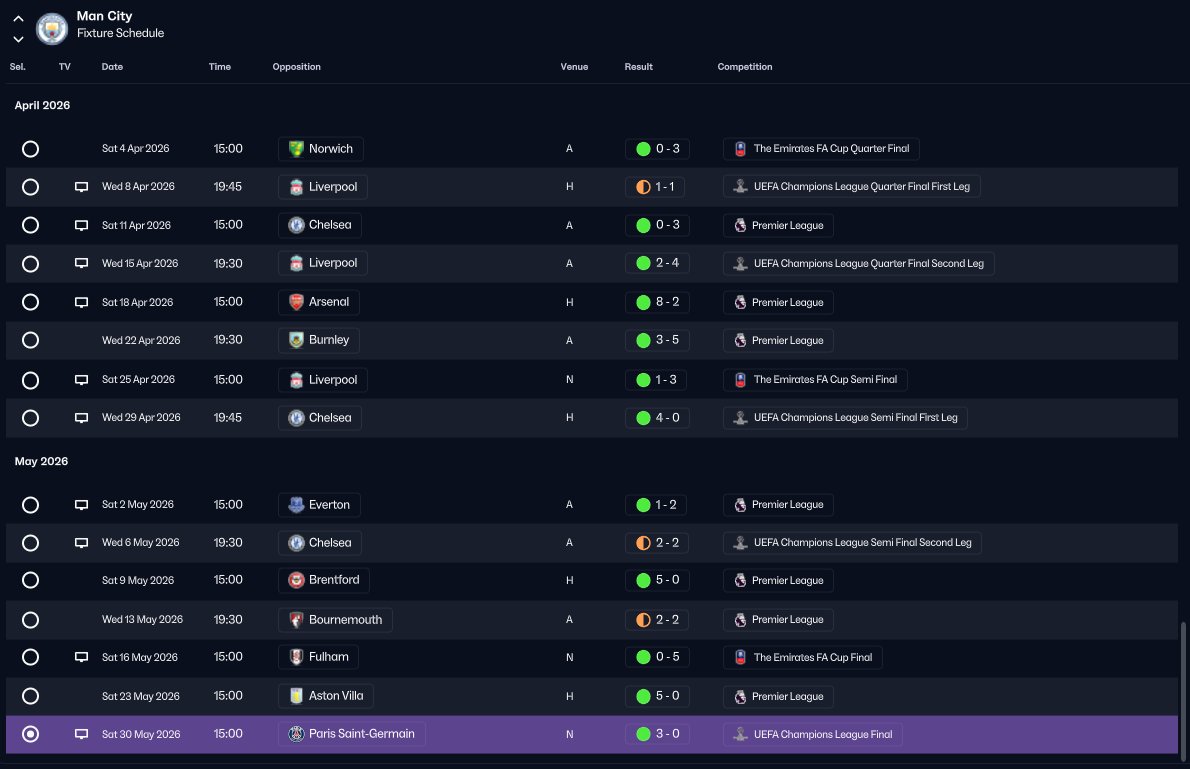The height and width of the screenshot is (769, 1190).
Task: Sort by Competition column header
Action: click(x=745, y=67)
